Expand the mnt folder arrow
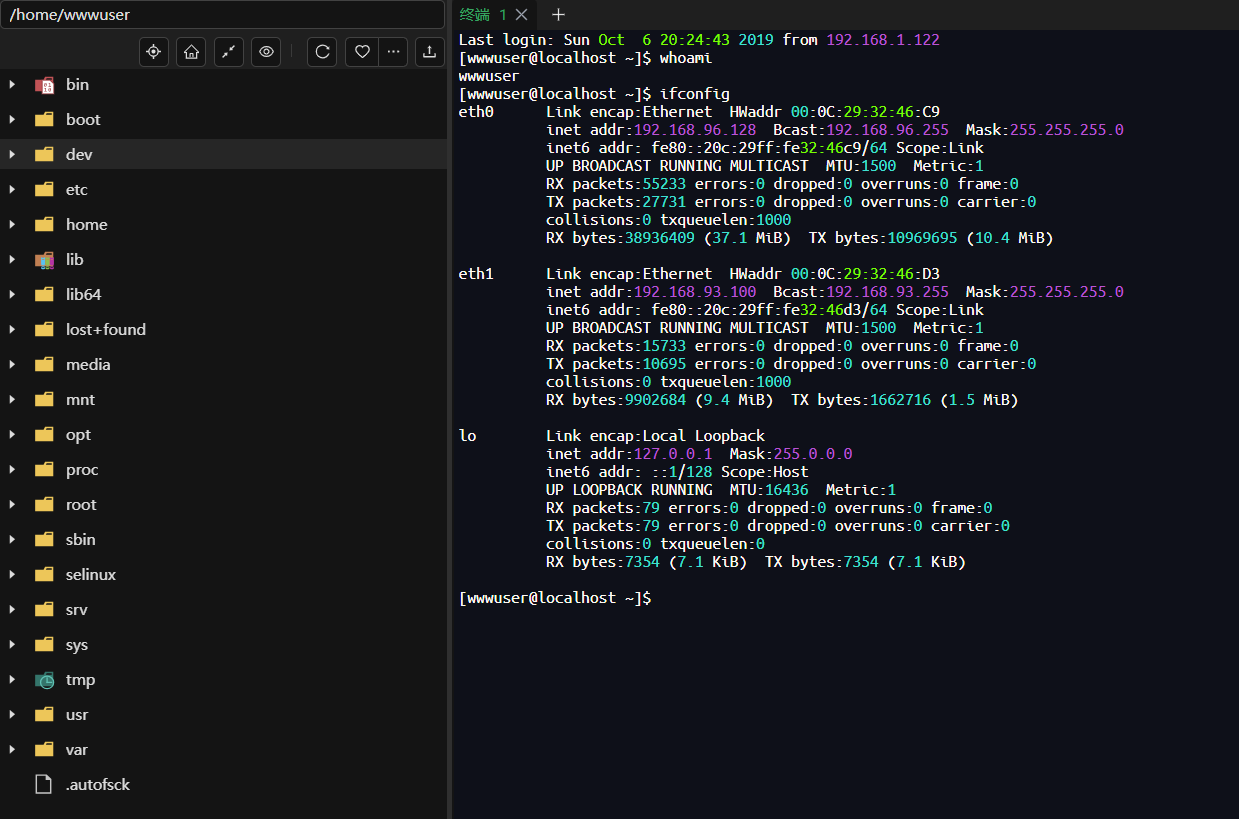This screenshot has width=1239, height=819. click(x=12, y=399)
